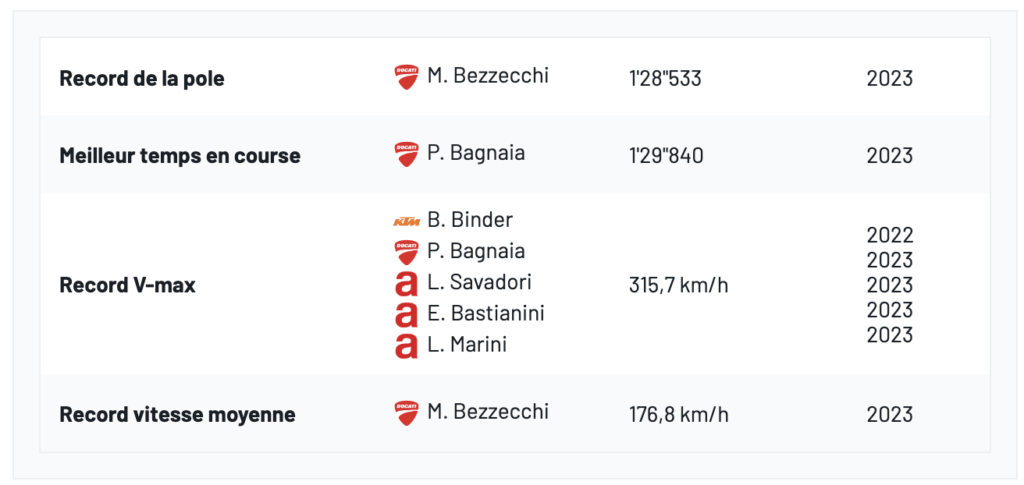Open rider name L. Marini
The height and width of the screenshot is (485, 1024).
point(467,345)
